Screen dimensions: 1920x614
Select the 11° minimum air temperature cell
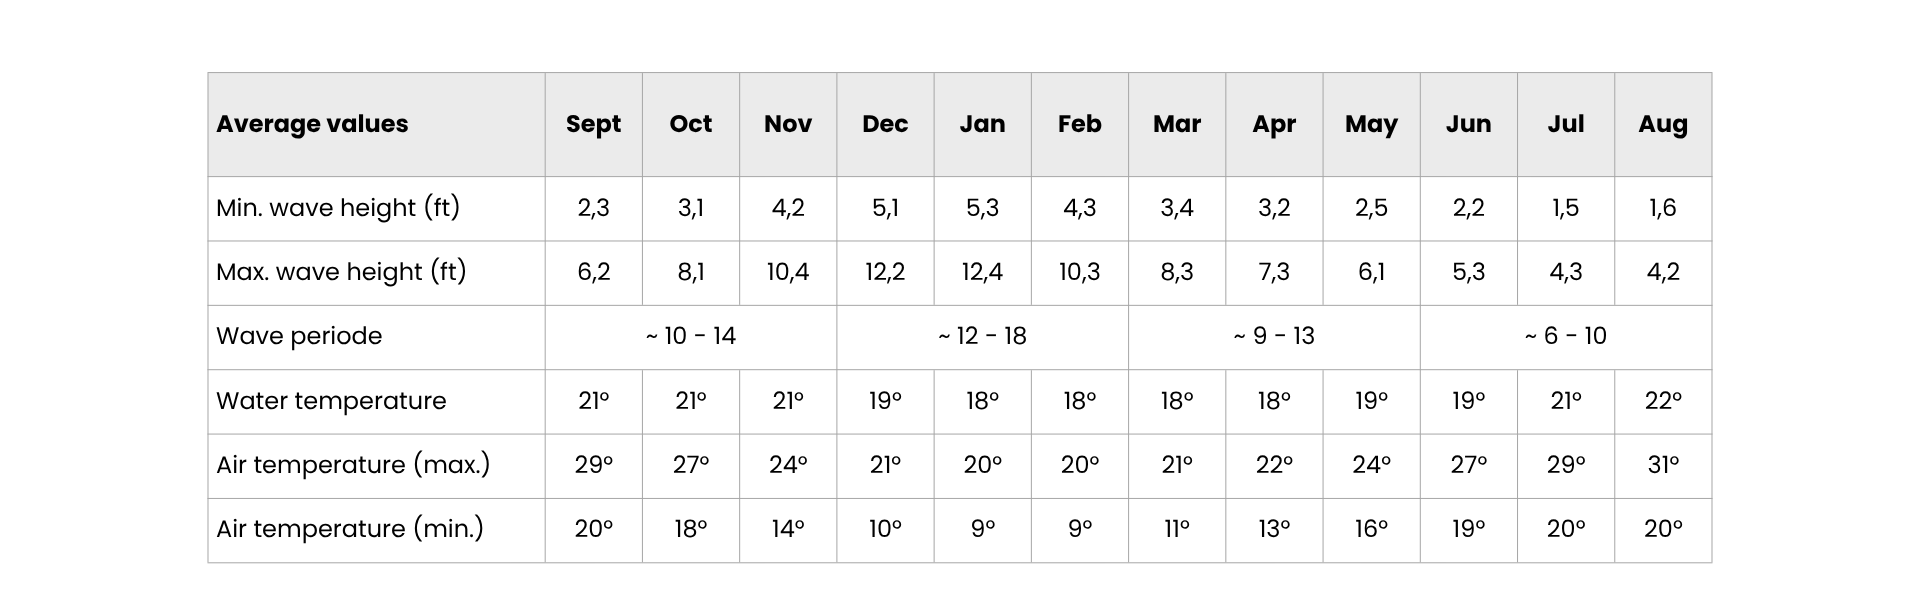point(1177,529)
